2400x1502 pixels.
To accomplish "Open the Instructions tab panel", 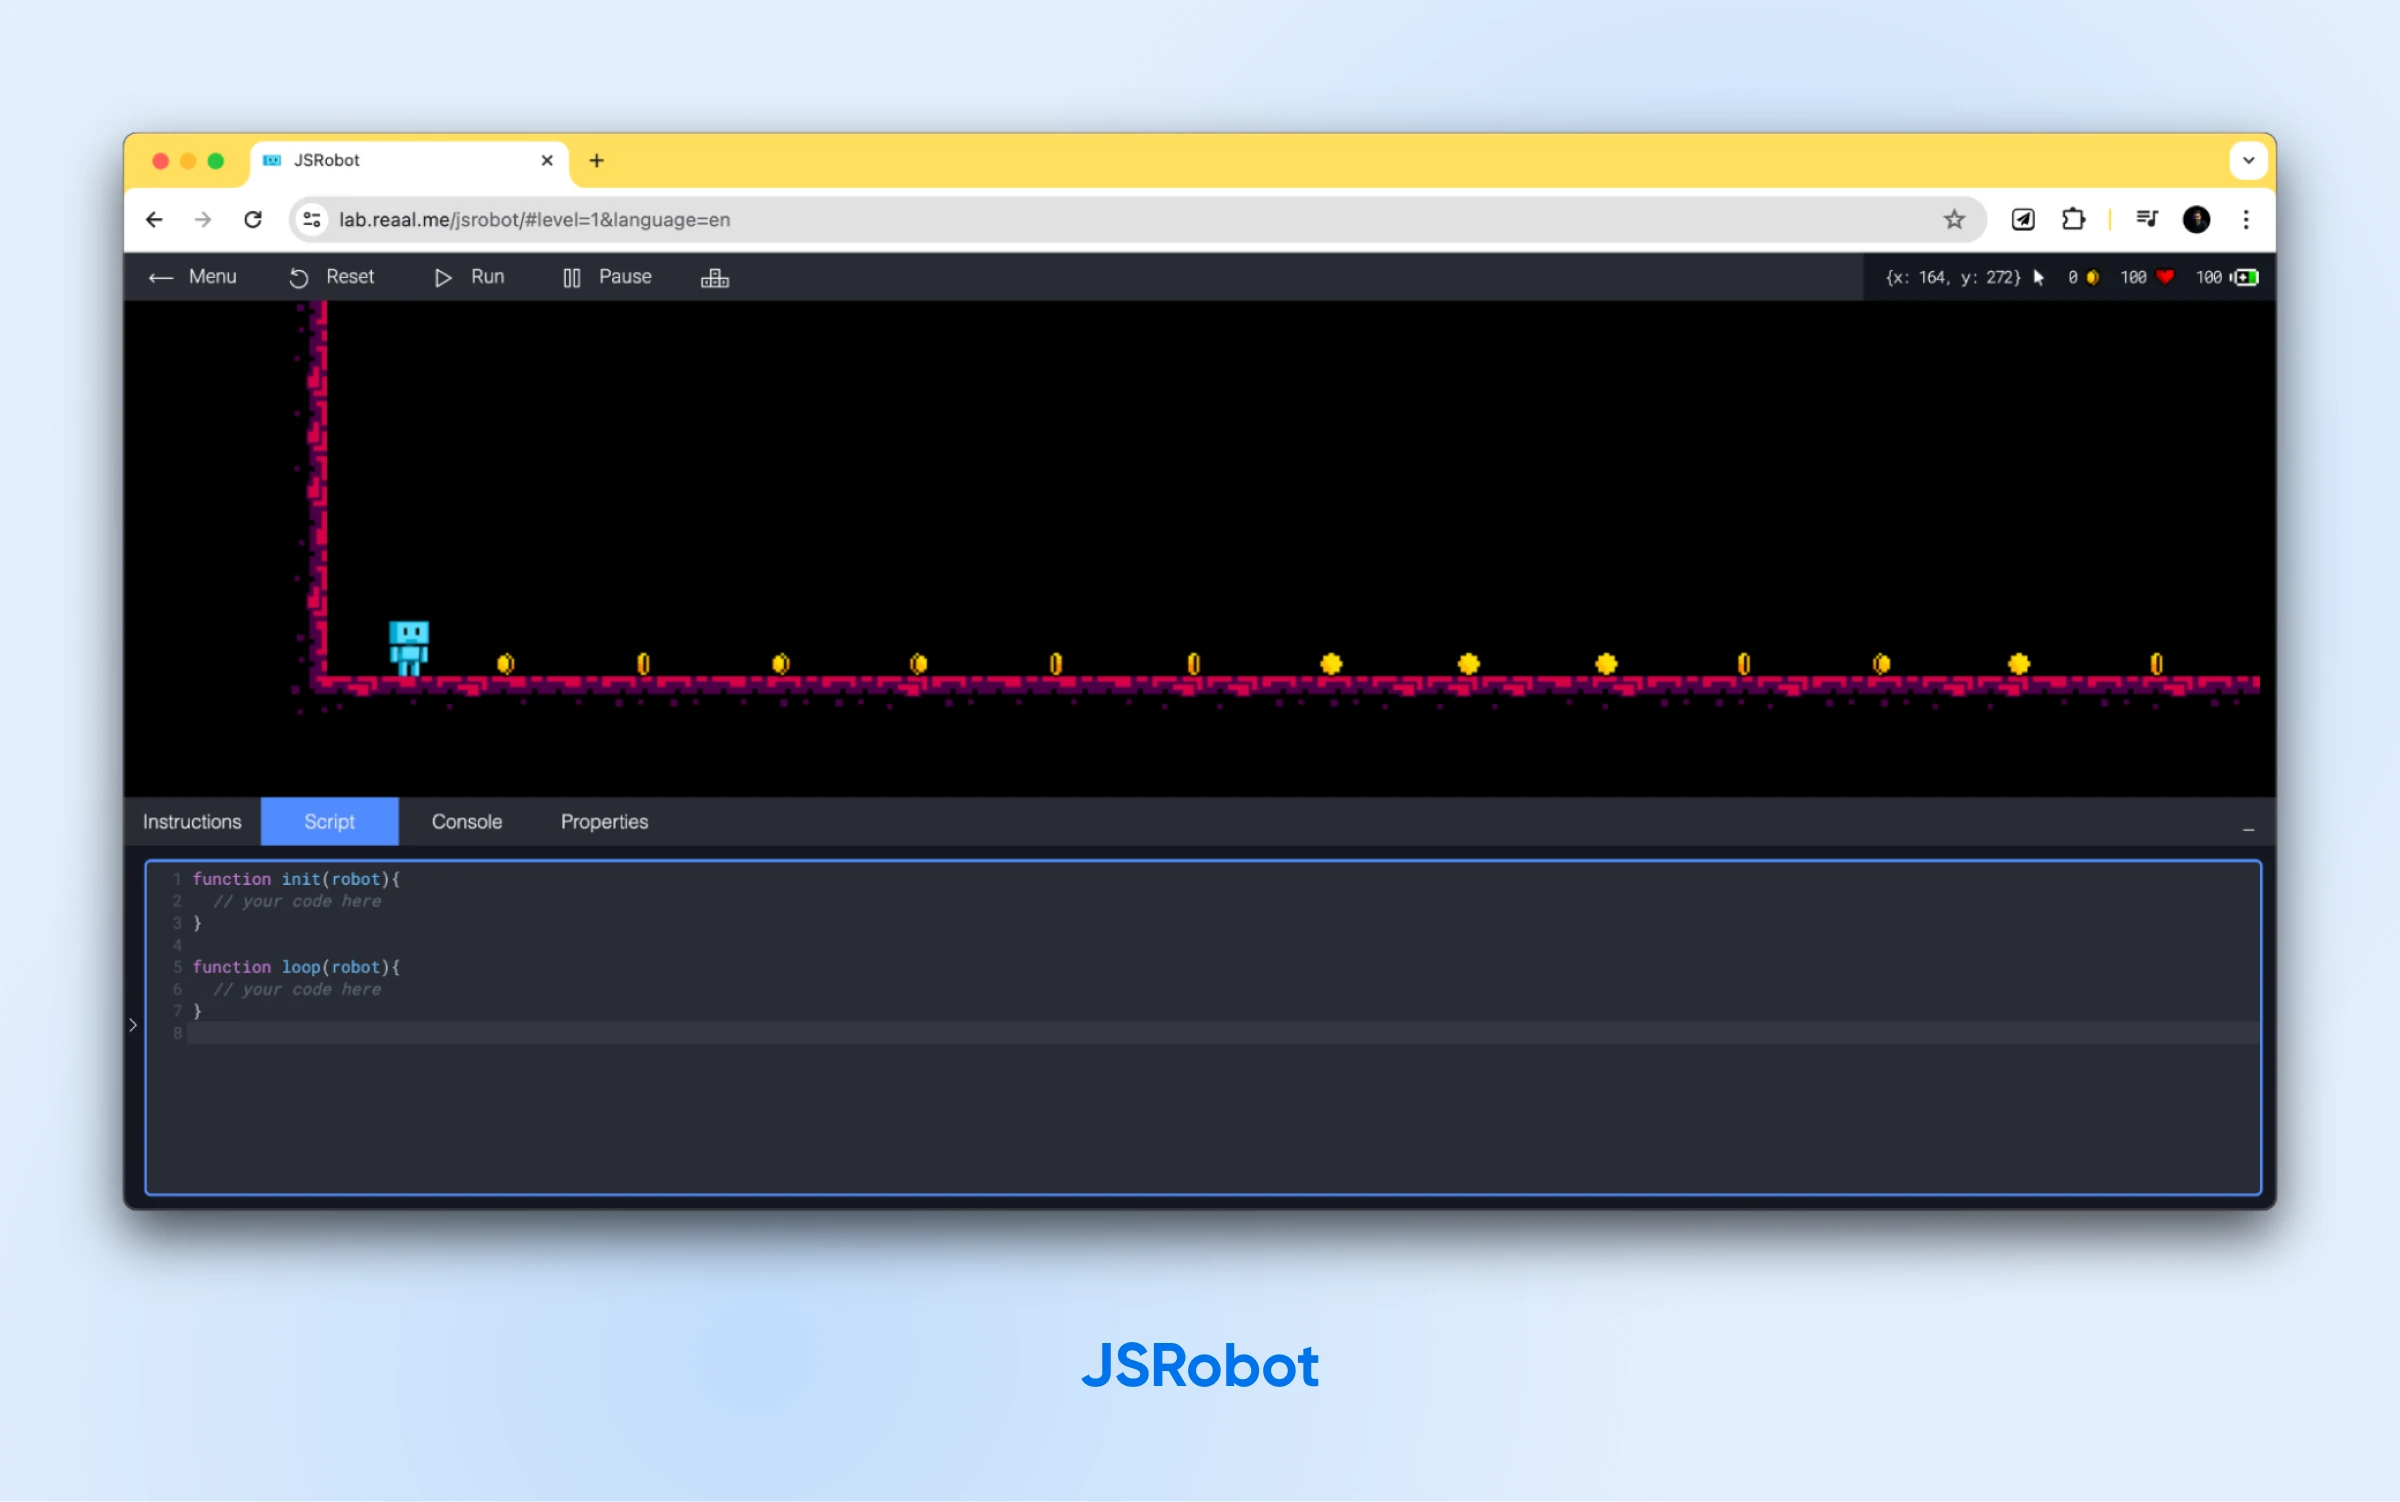I will [x=192, y=822].
